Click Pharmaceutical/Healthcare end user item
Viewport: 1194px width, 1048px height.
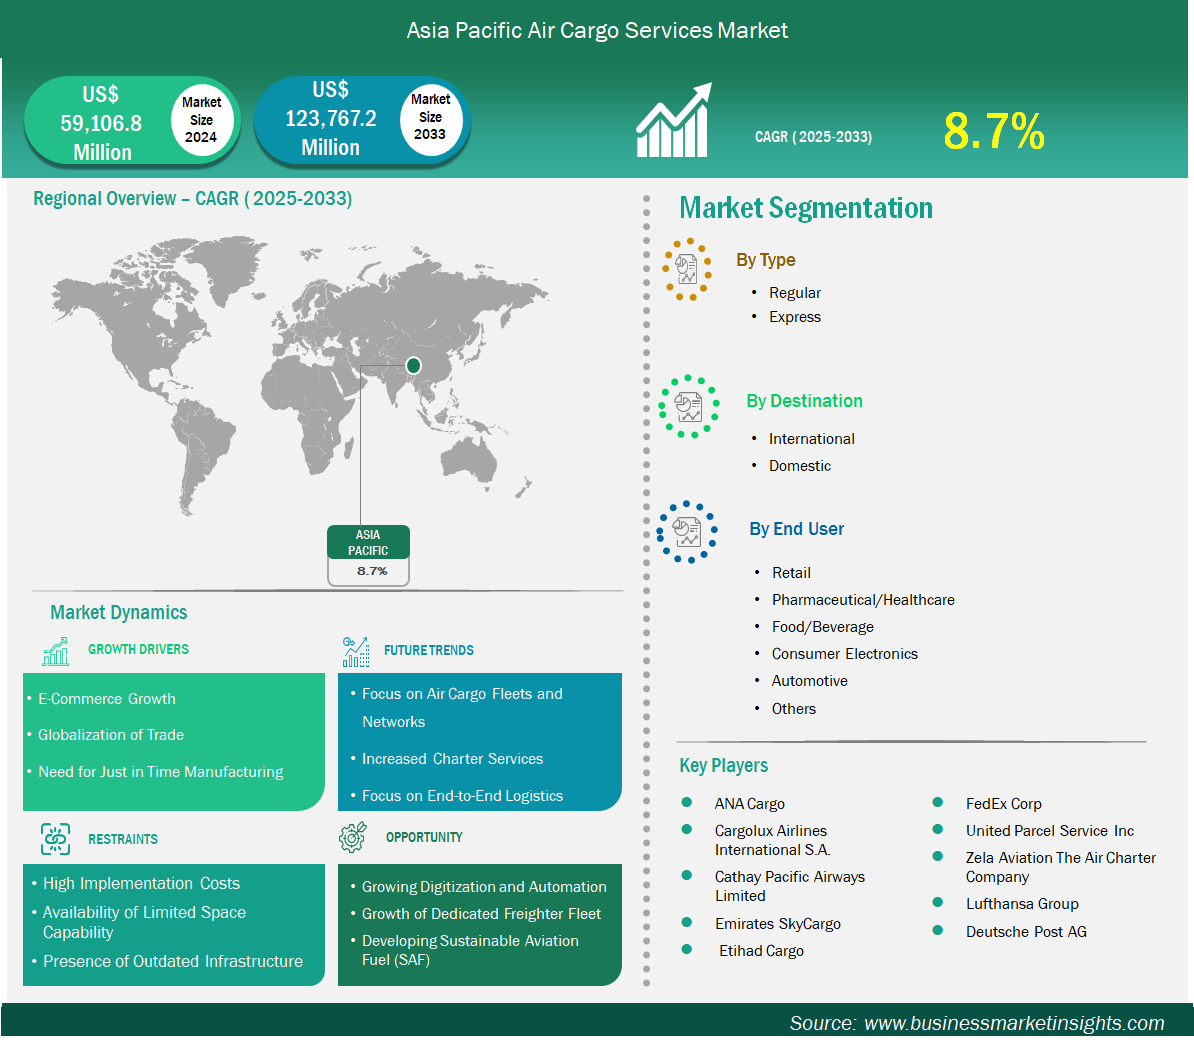[x=862, y=600]
